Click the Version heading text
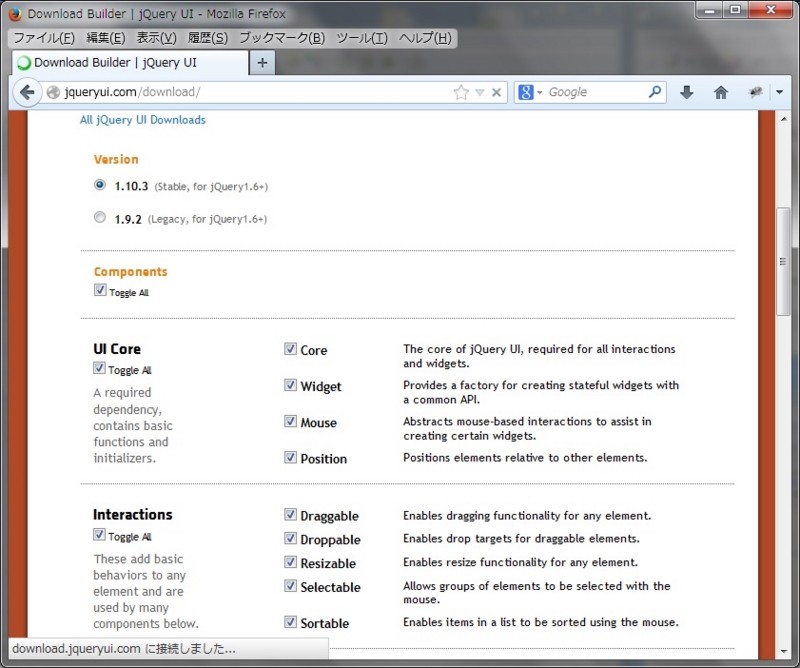Screen dimensions: 800x668 [116, 160]
